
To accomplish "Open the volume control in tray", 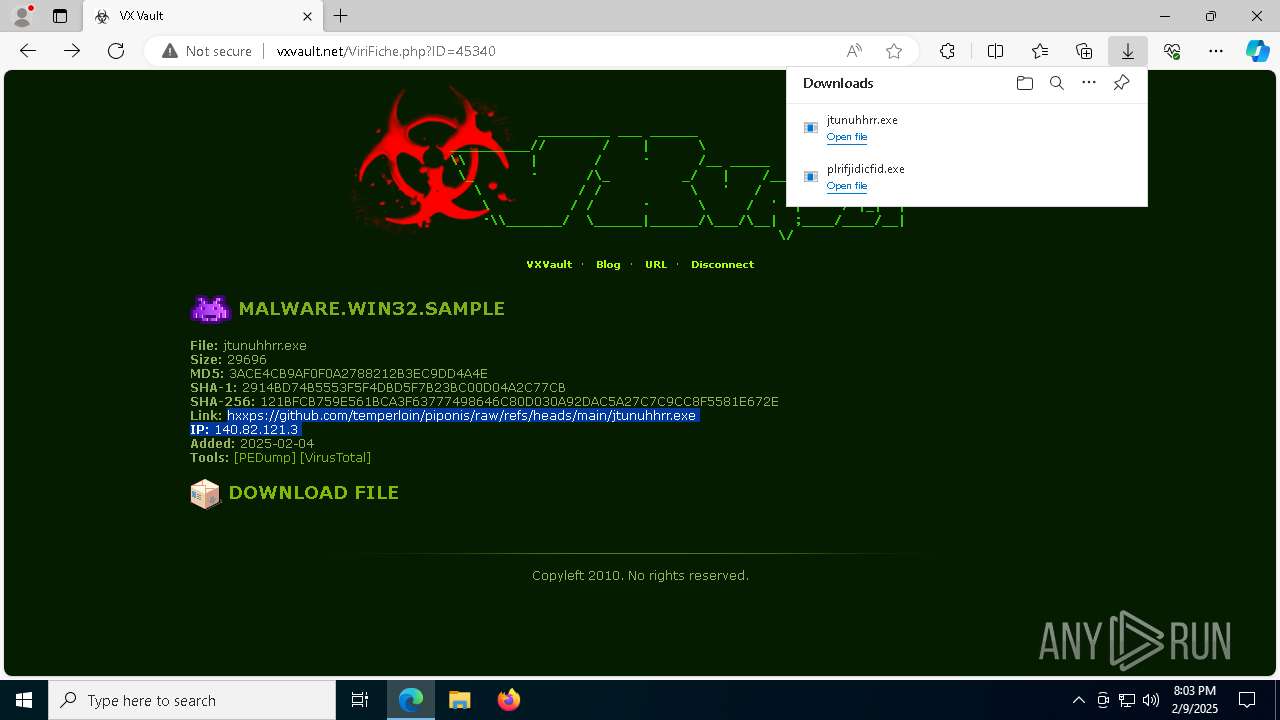I will (1151, 700).
